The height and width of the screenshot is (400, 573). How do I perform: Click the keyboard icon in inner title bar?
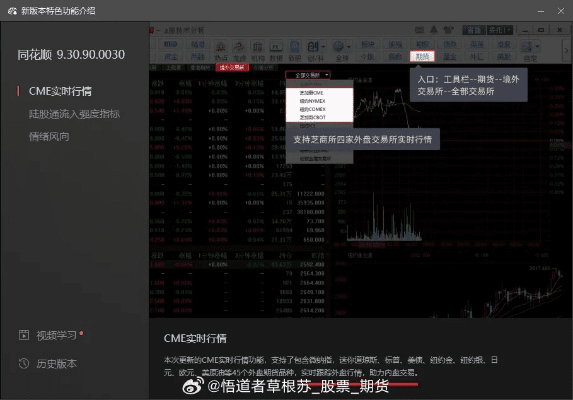420,30
